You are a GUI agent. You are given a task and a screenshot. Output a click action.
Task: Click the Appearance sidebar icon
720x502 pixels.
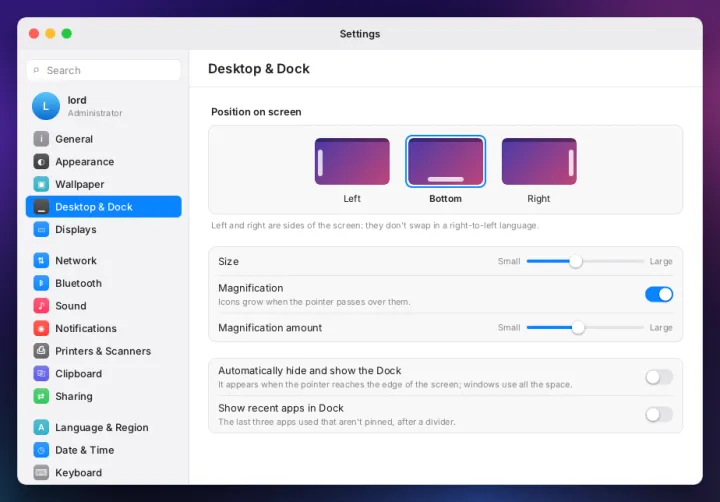tap(41, 162)
